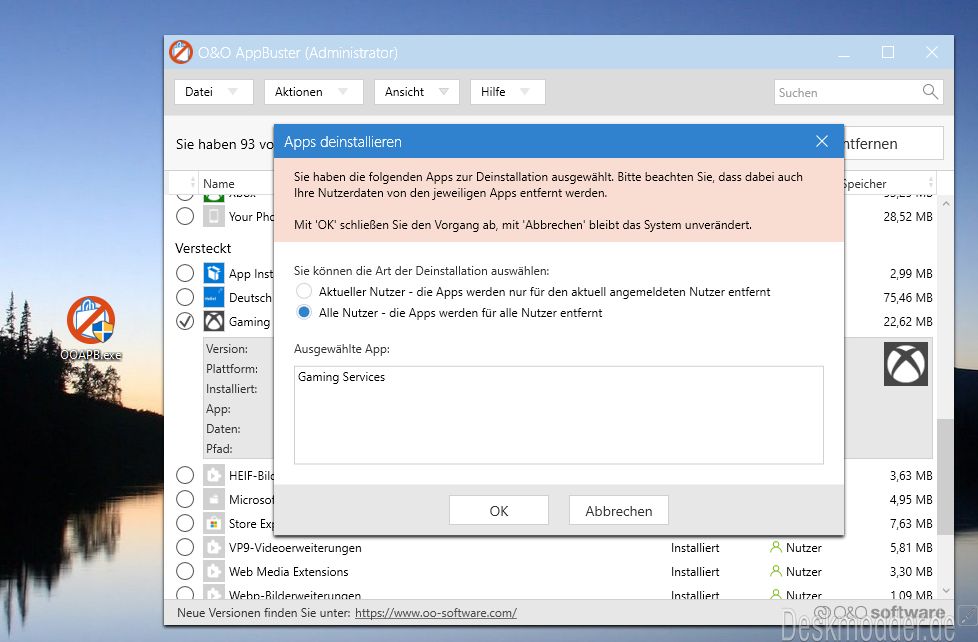Click the Web Media Extensions app icon
Viewport: 978px width, 642px height.
click(x=214, y=571)
